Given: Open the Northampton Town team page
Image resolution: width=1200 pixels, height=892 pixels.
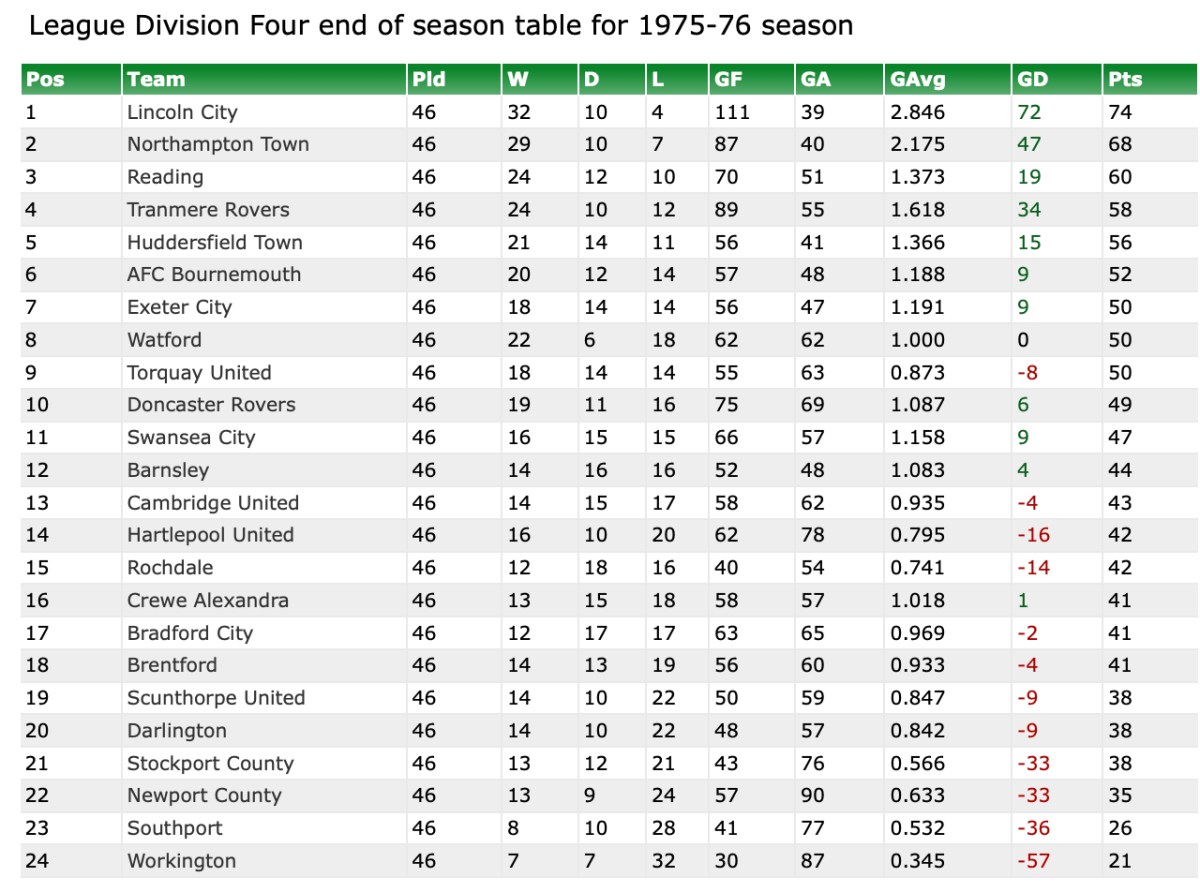Looking at the screenshot, I should coord(218,144).
